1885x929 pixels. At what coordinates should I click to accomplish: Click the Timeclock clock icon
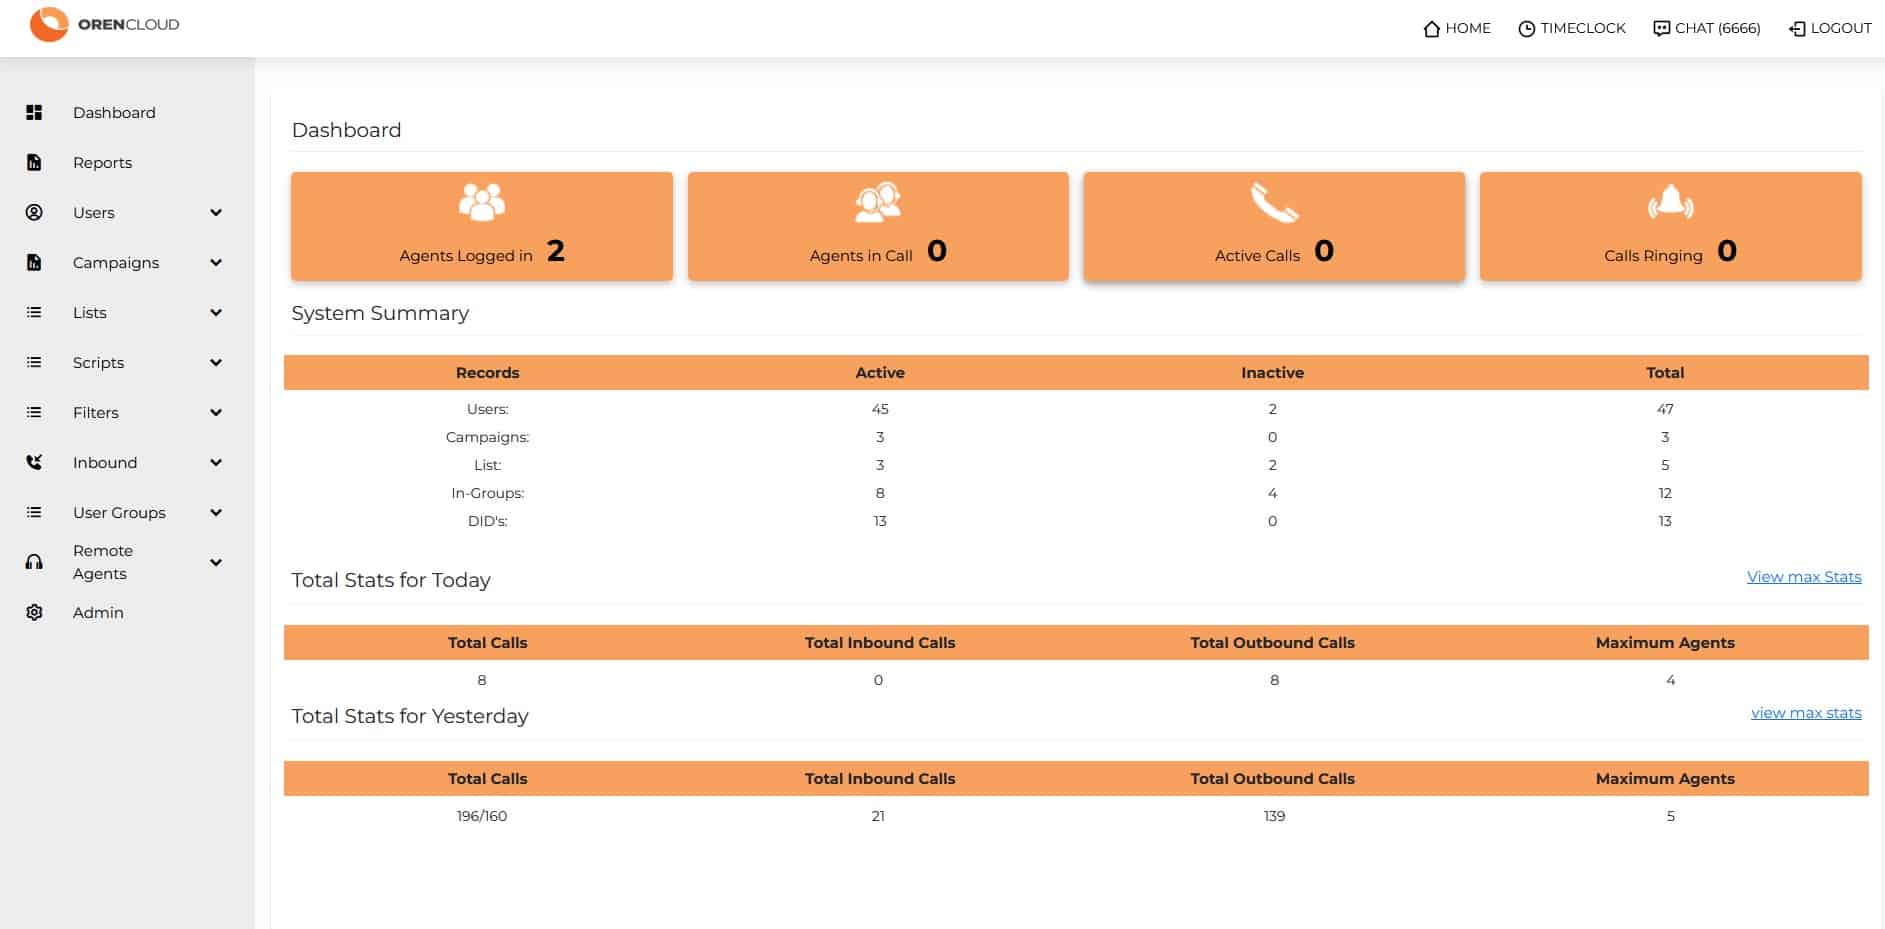[1526, 29]
